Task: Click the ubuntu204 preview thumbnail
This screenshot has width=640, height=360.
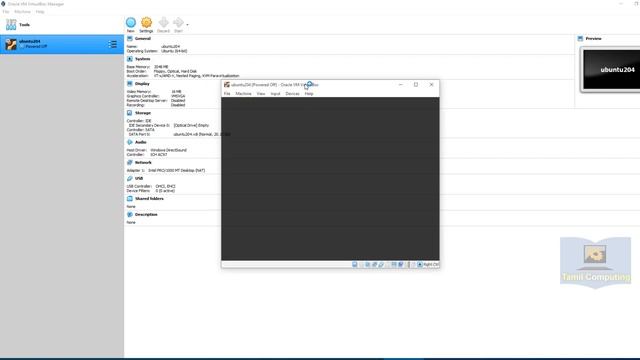Action: (x=611, y=69)
